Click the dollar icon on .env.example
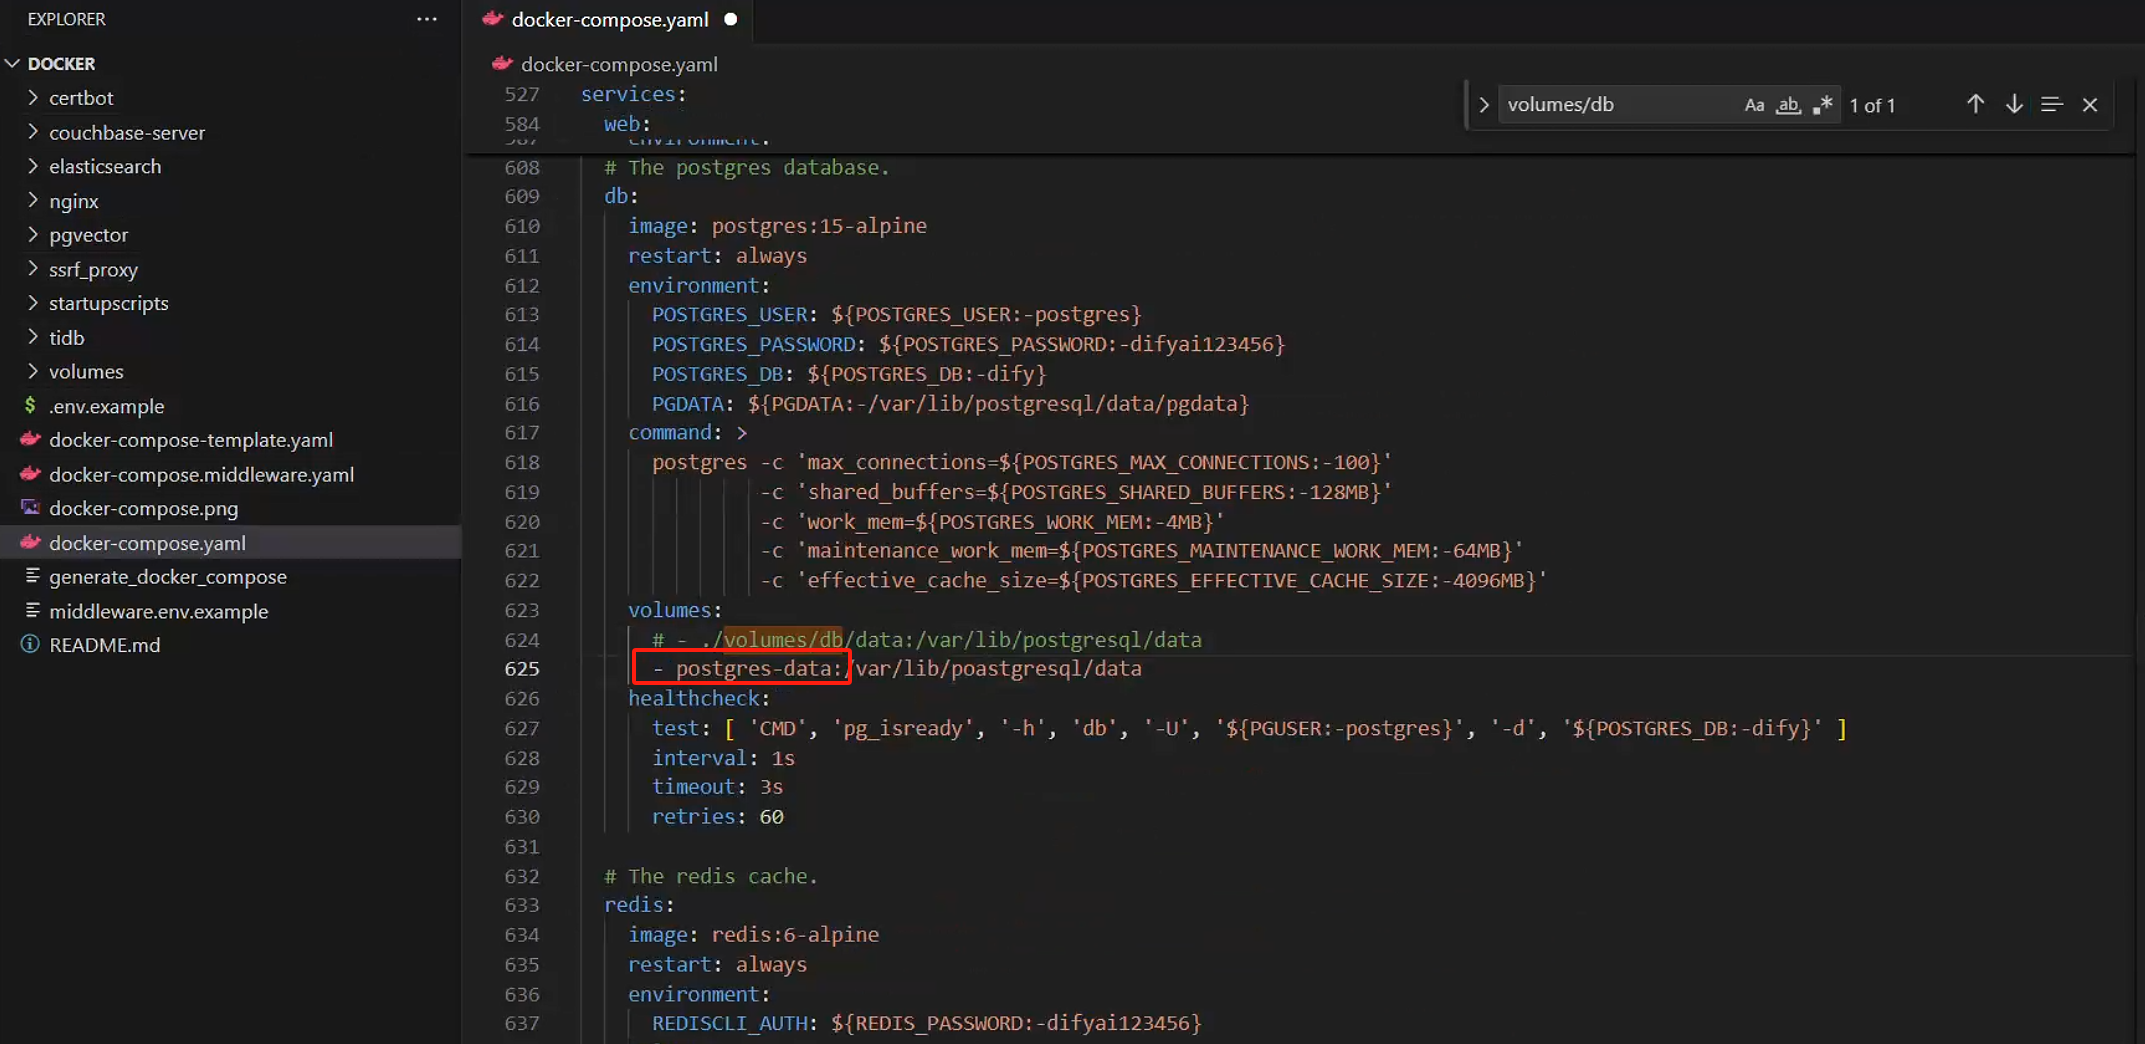 point(29,406)
